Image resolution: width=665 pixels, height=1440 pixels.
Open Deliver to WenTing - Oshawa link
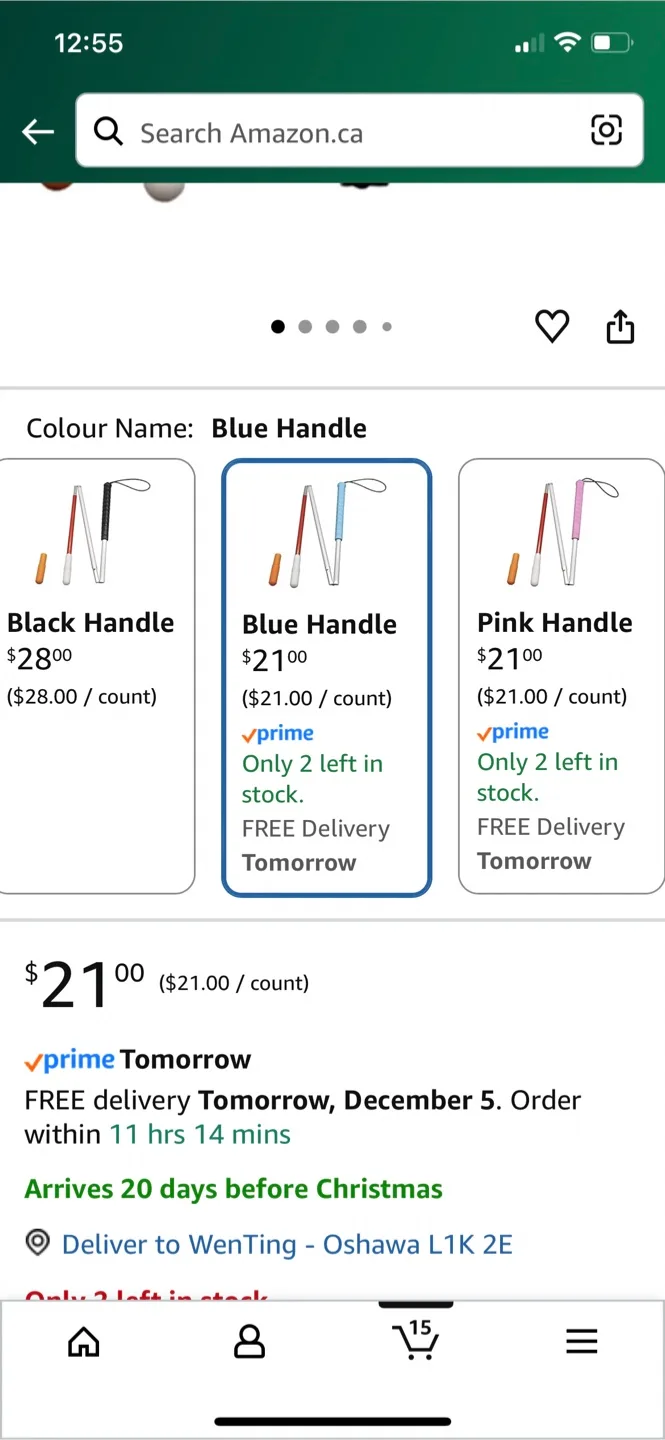(x=286, y=1243)
